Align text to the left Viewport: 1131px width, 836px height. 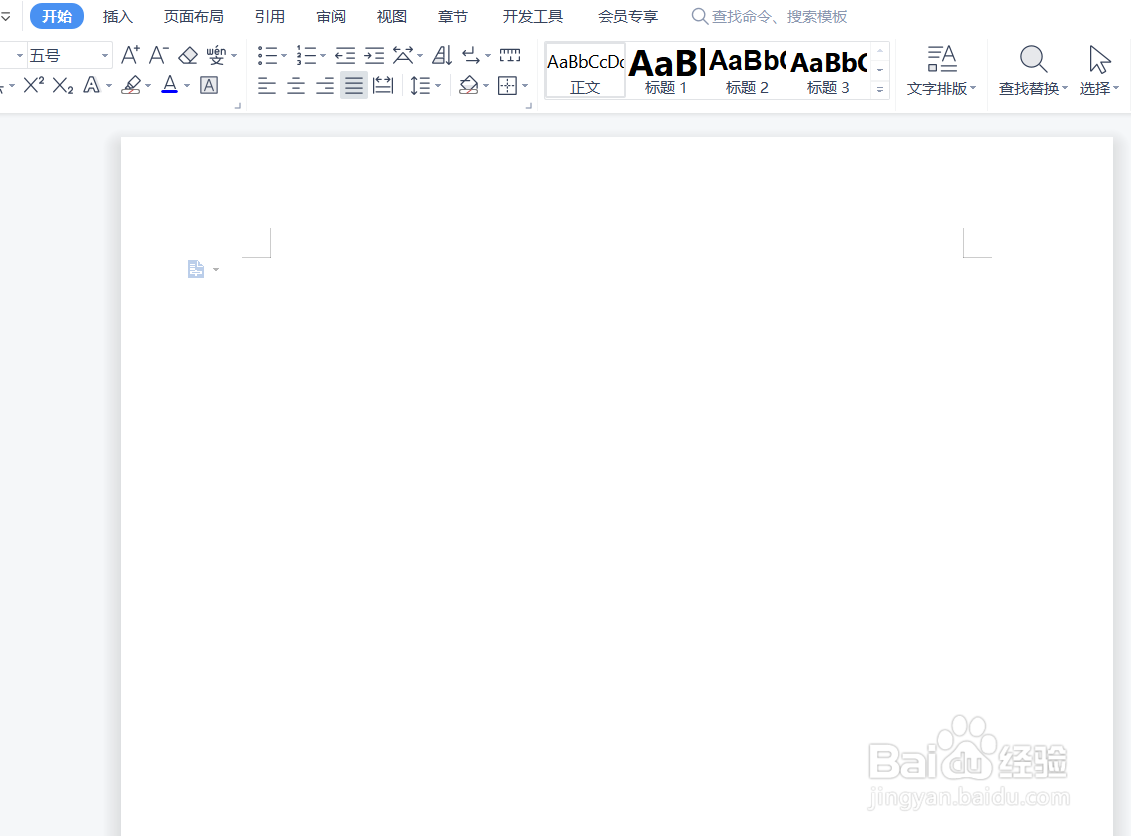[267, 86]
